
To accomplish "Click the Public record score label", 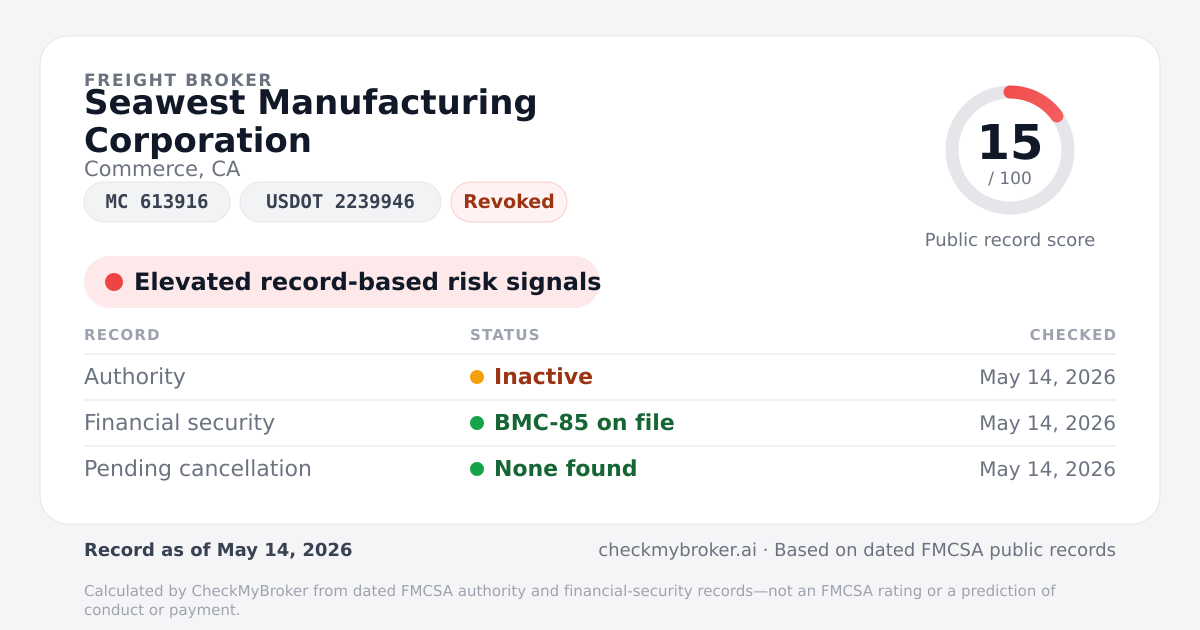I will pos(1010,240).
